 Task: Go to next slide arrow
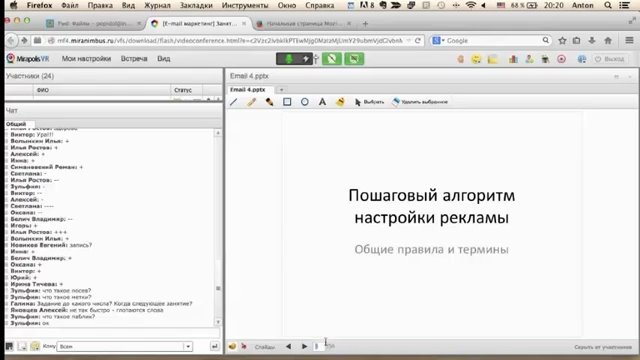[x=304, y=347]
